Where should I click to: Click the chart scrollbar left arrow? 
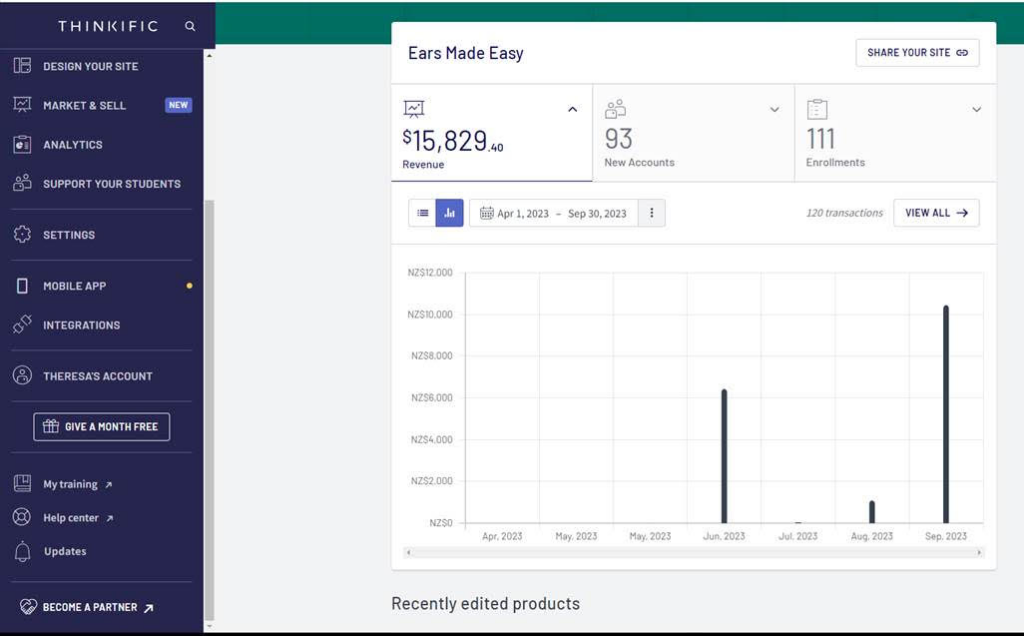point(408,552)
